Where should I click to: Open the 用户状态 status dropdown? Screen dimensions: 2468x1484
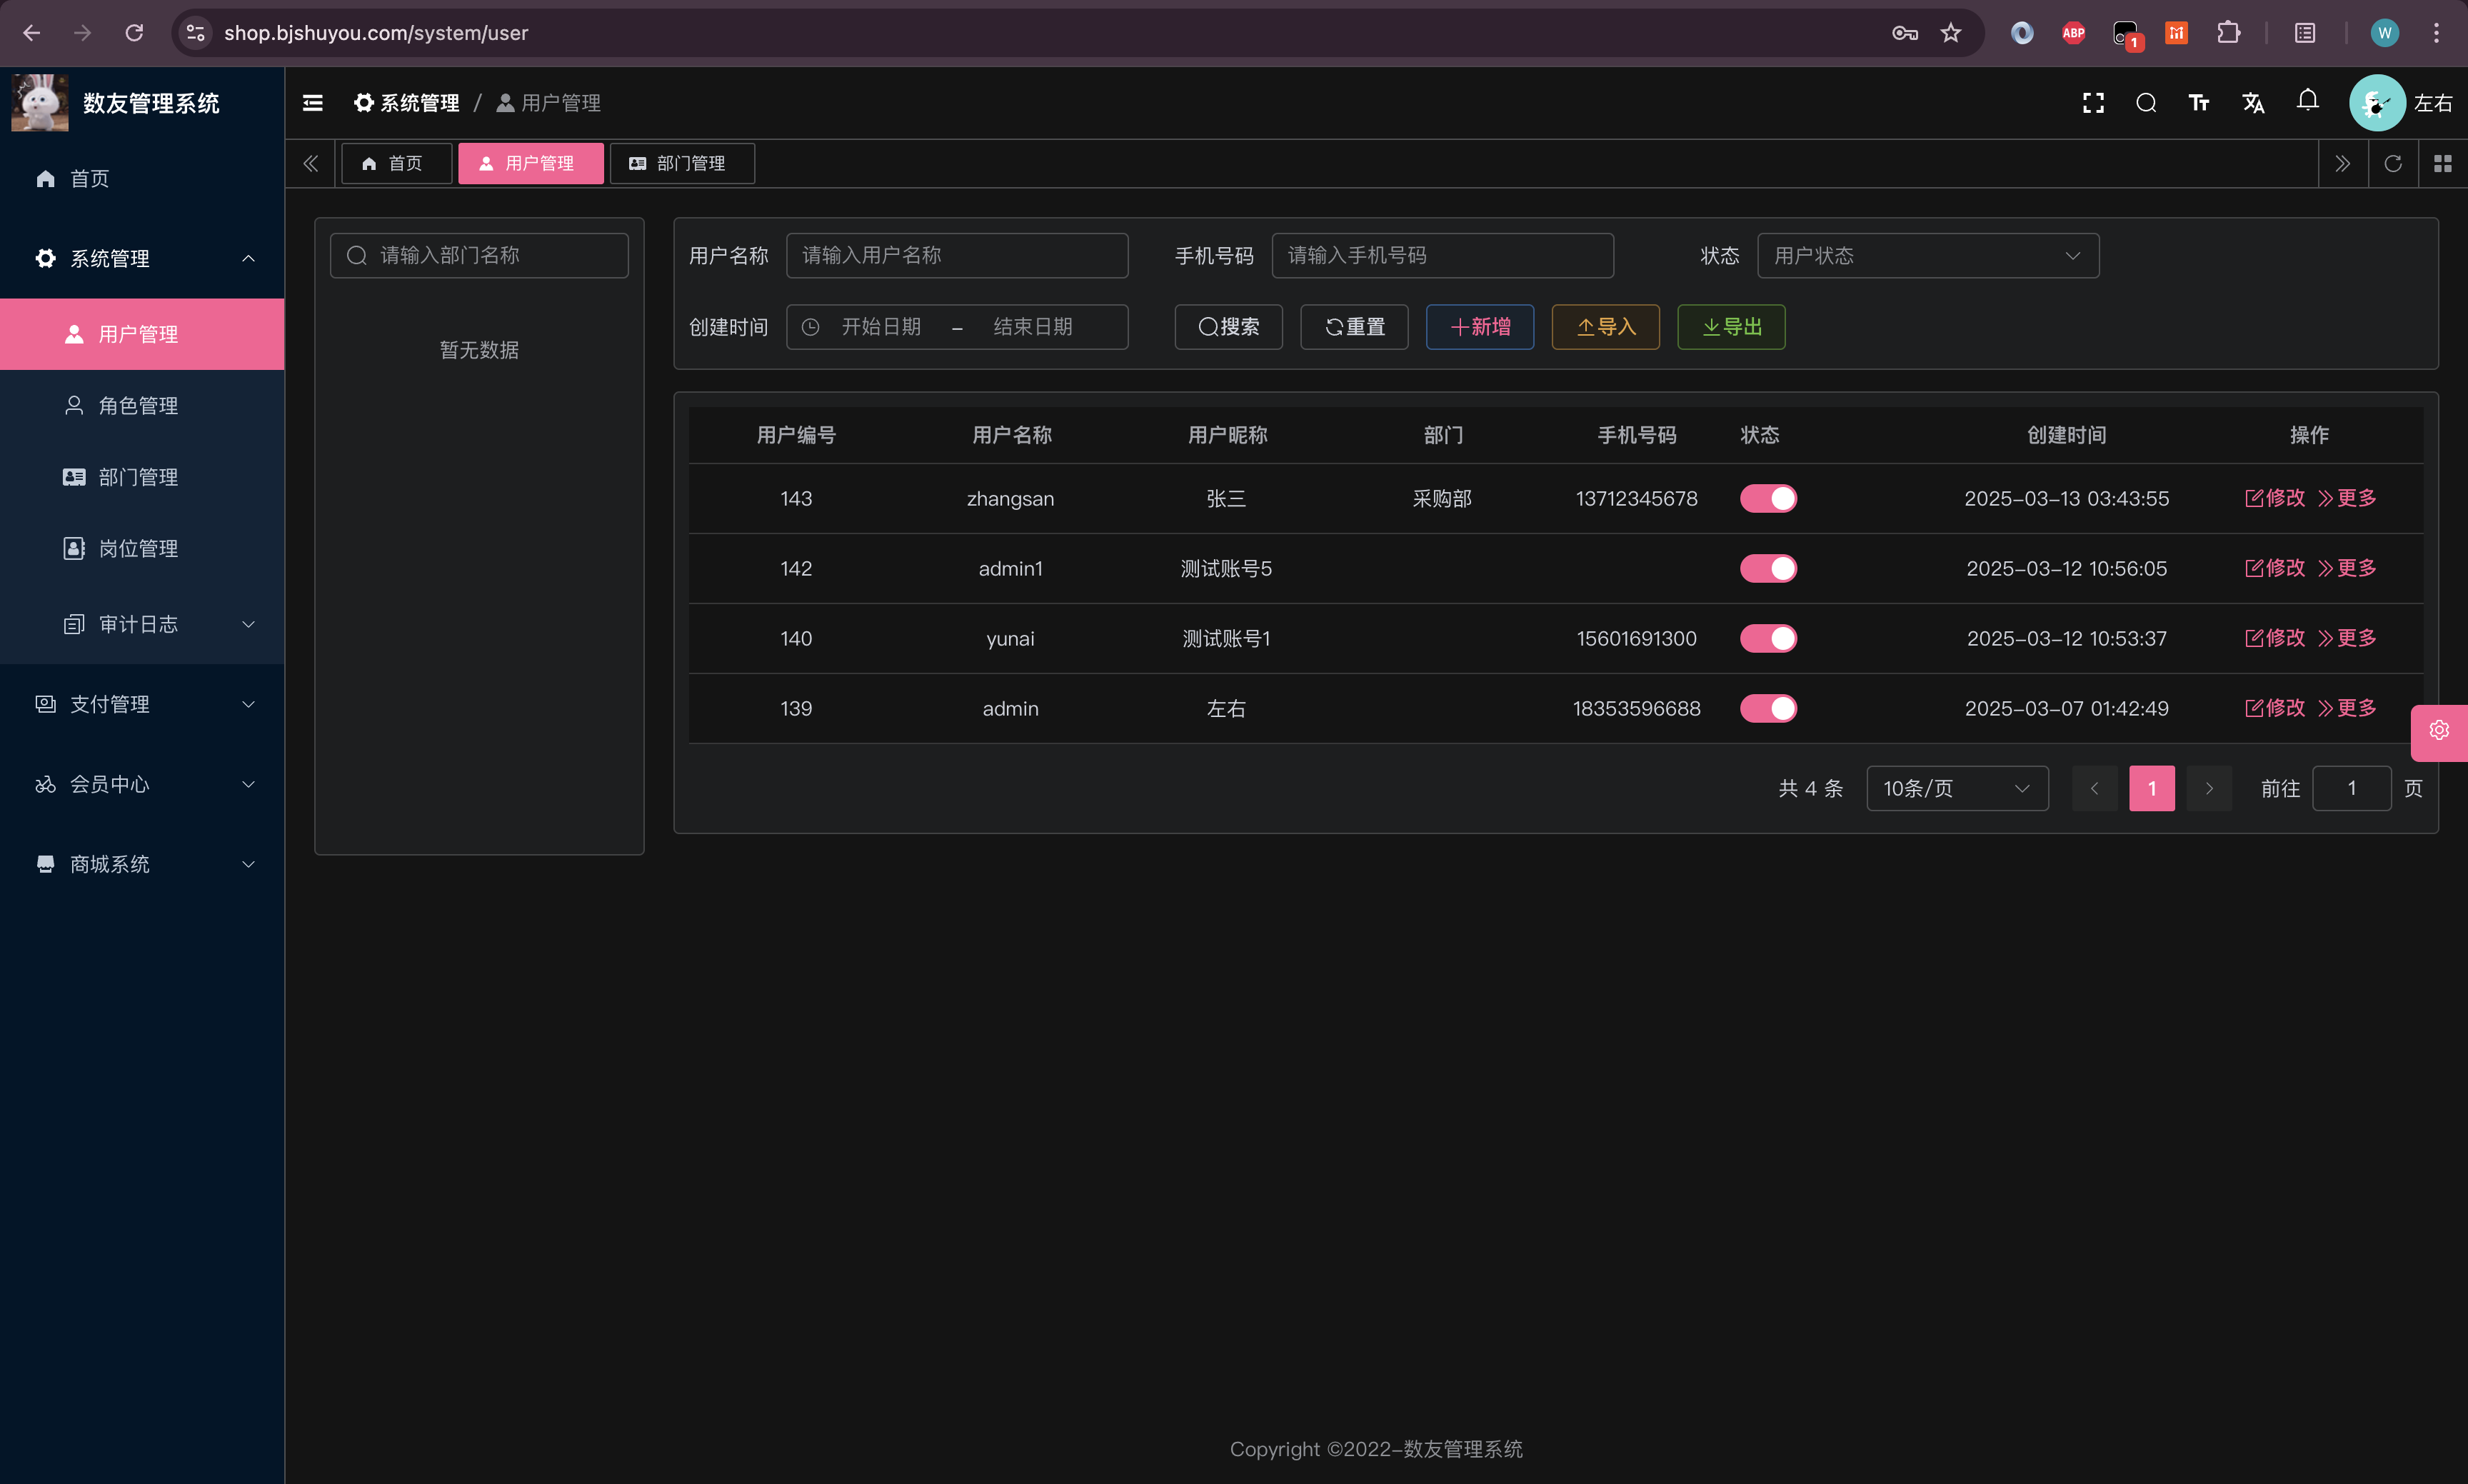[x=1927, y=256]
